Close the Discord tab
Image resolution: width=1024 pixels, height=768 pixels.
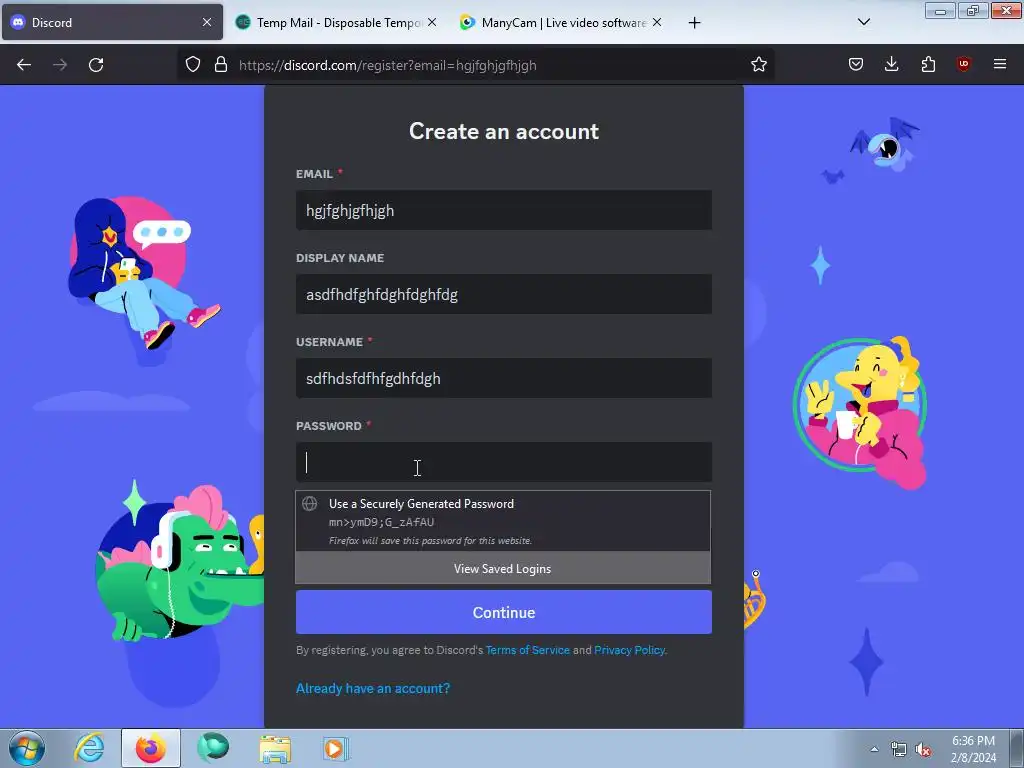click(206, 22)
